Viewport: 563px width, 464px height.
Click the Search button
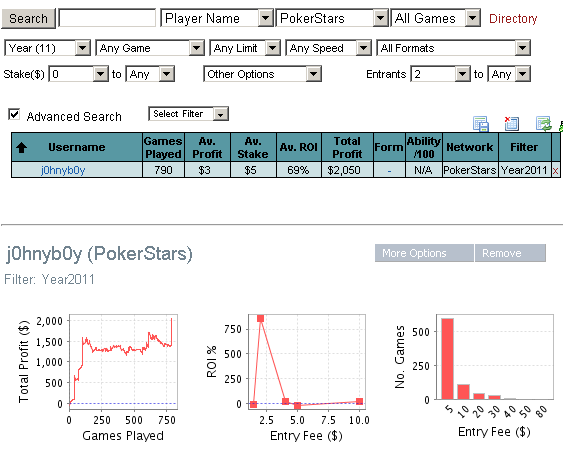[x=28, y=18]
